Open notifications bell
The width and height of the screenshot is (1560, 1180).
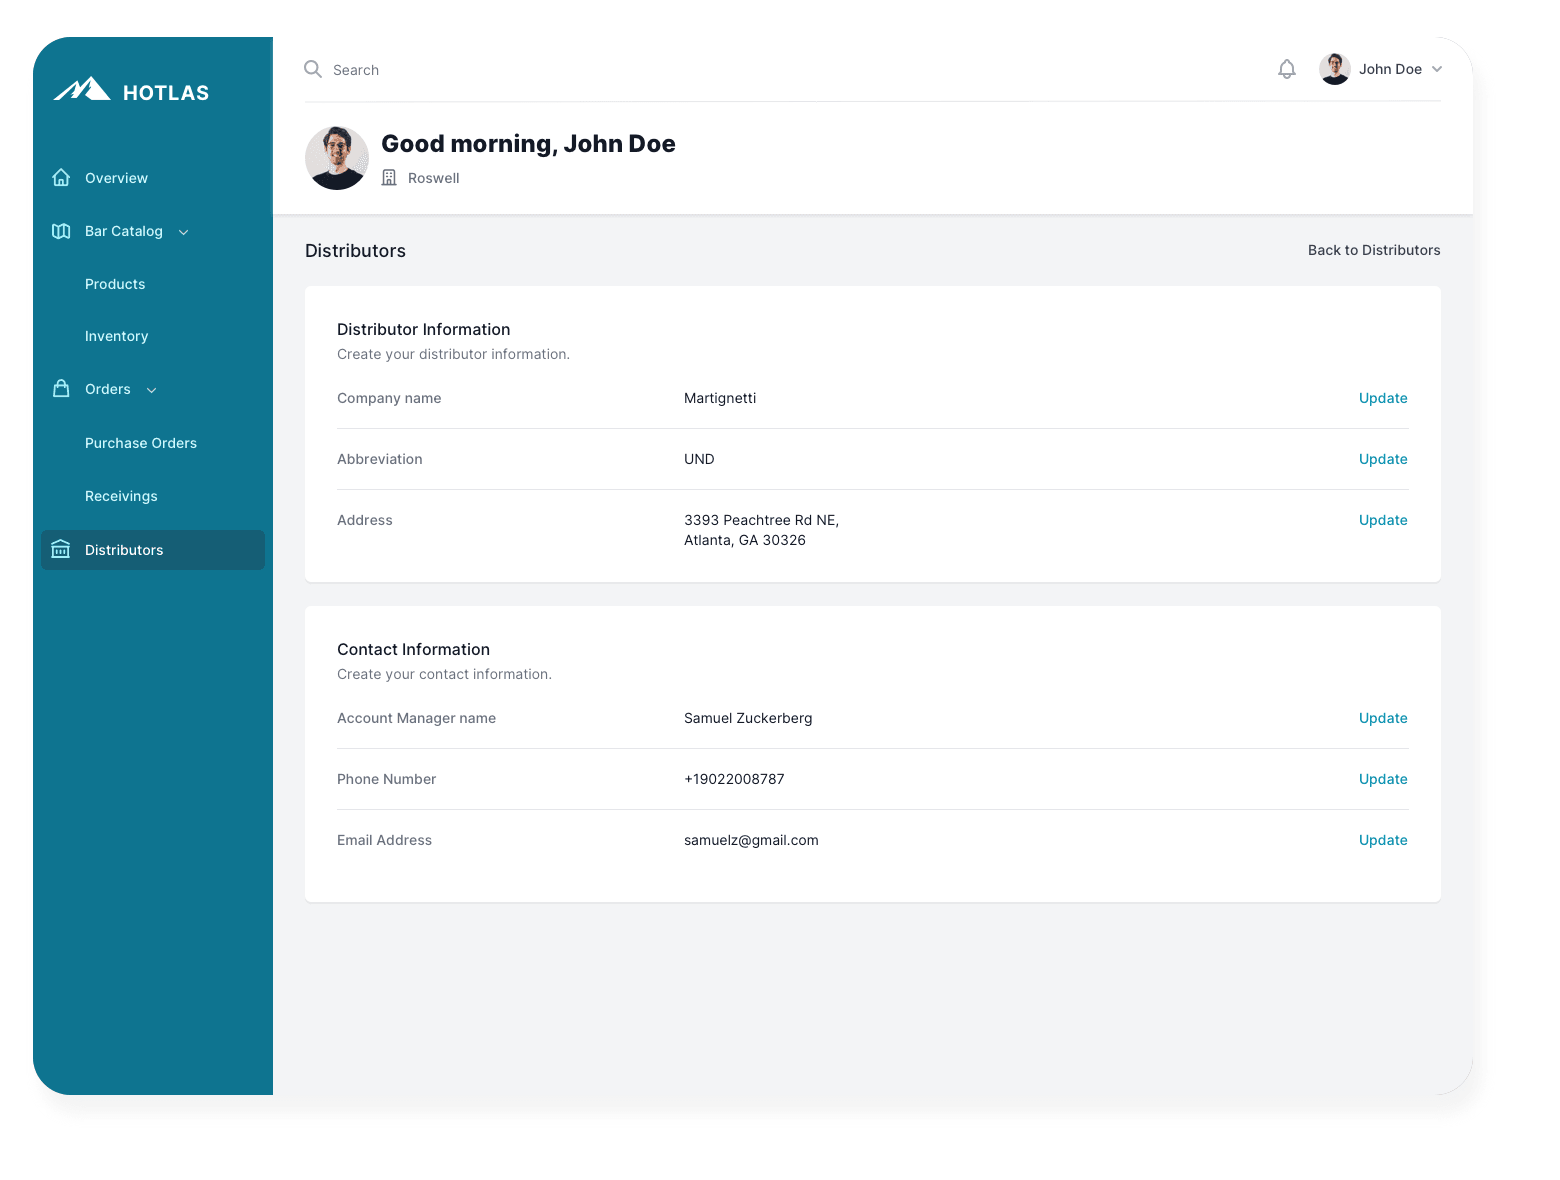click(x=1287, y=69)
